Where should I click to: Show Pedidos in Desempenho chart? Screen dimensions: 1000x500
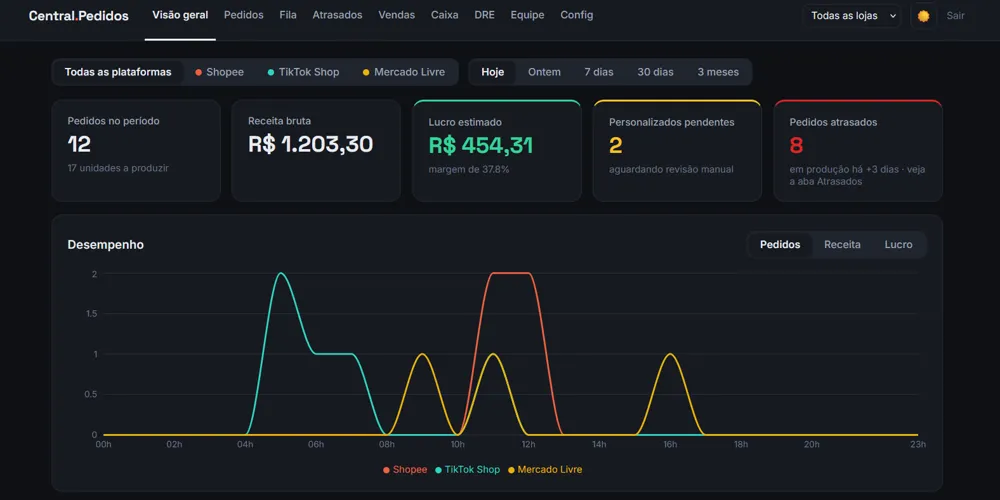click(780, 245)
